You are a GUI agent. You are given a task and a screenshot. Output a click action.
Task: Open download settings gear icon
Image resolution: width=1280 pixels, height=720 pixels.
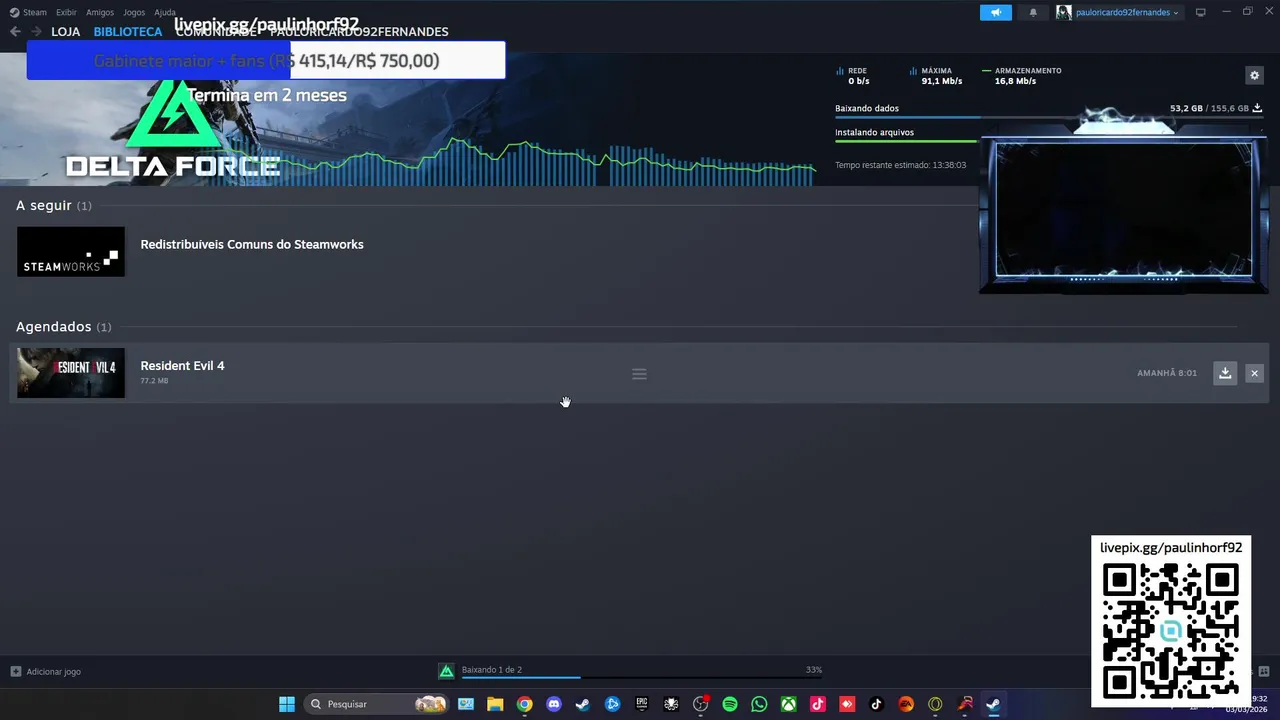(1254, 75)
